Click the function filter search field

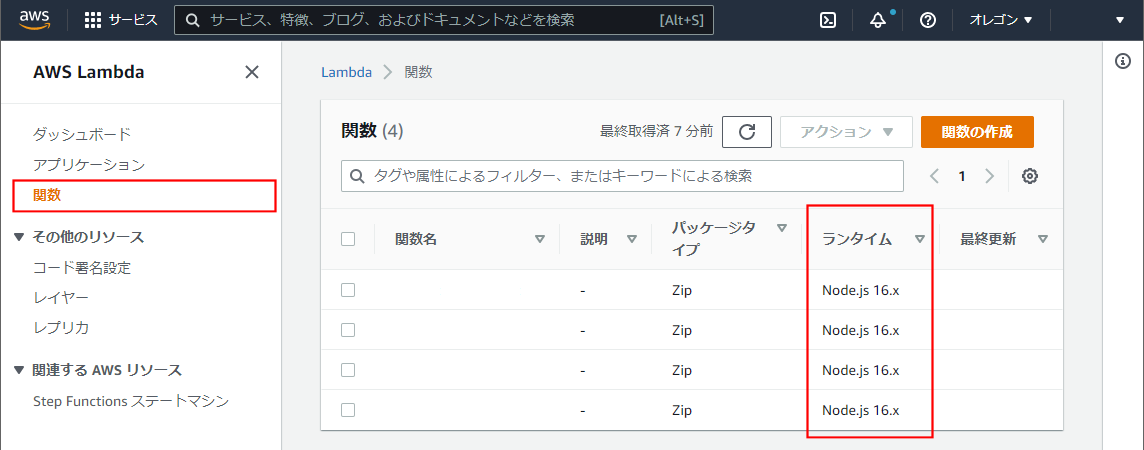coord(622,176)
